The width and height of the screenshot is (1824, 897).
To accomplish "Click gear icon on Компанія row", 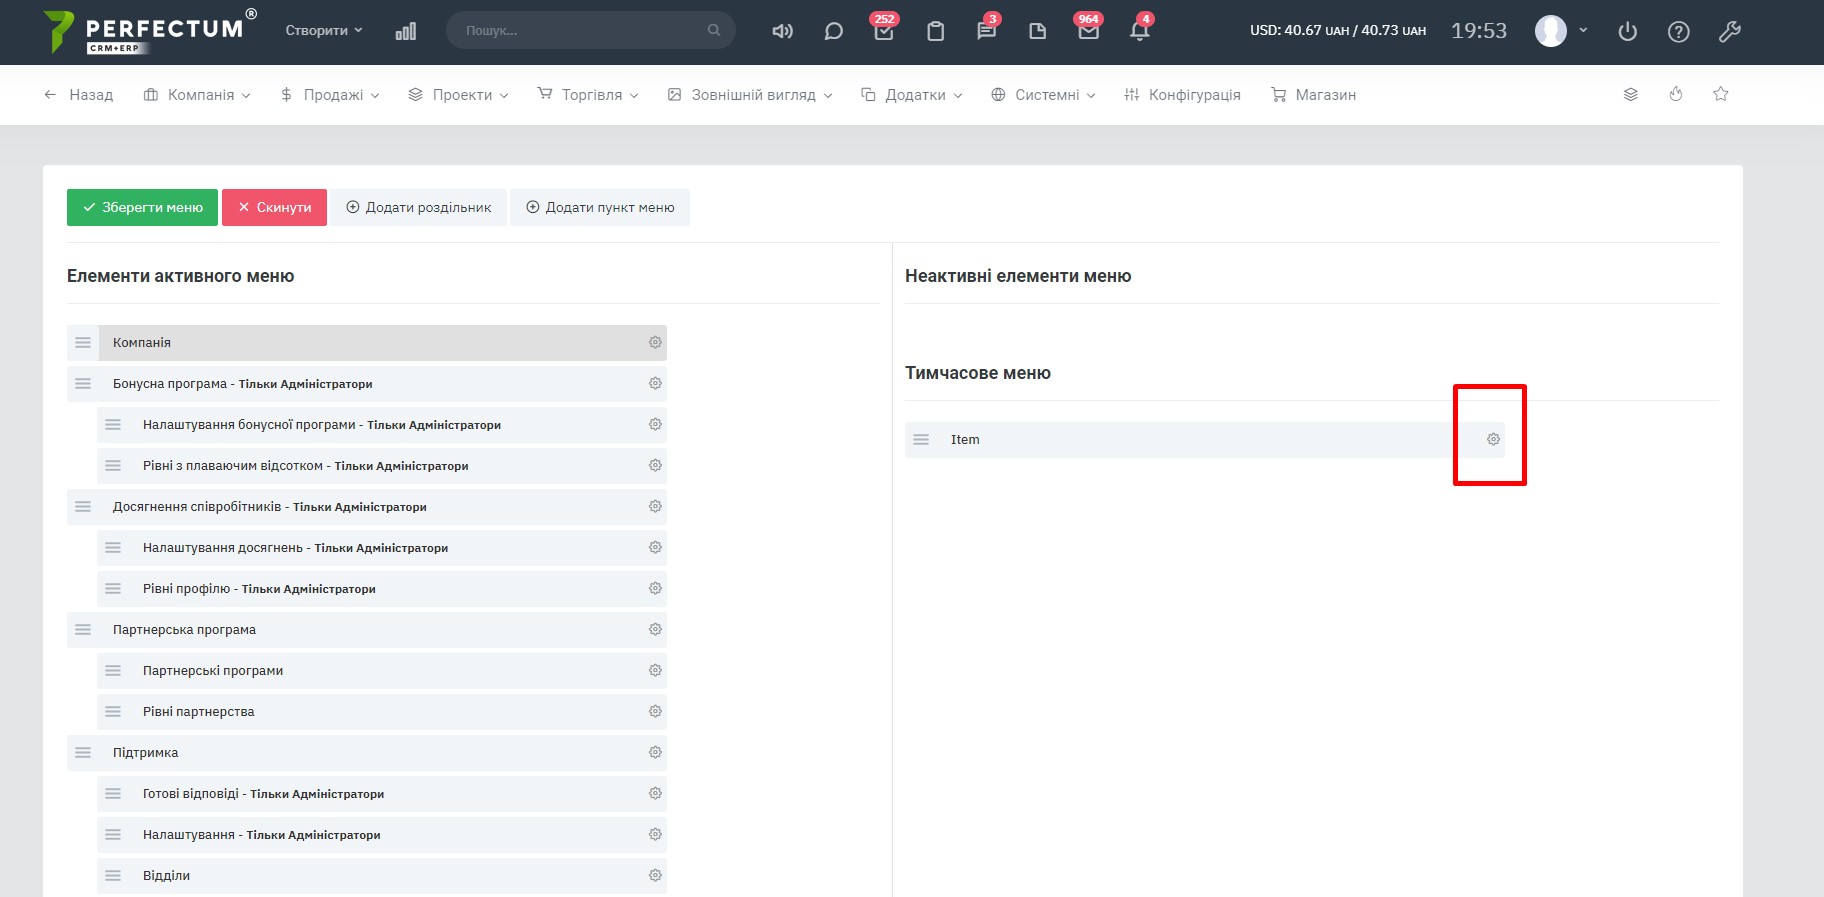I will click(x=655, y=343).
